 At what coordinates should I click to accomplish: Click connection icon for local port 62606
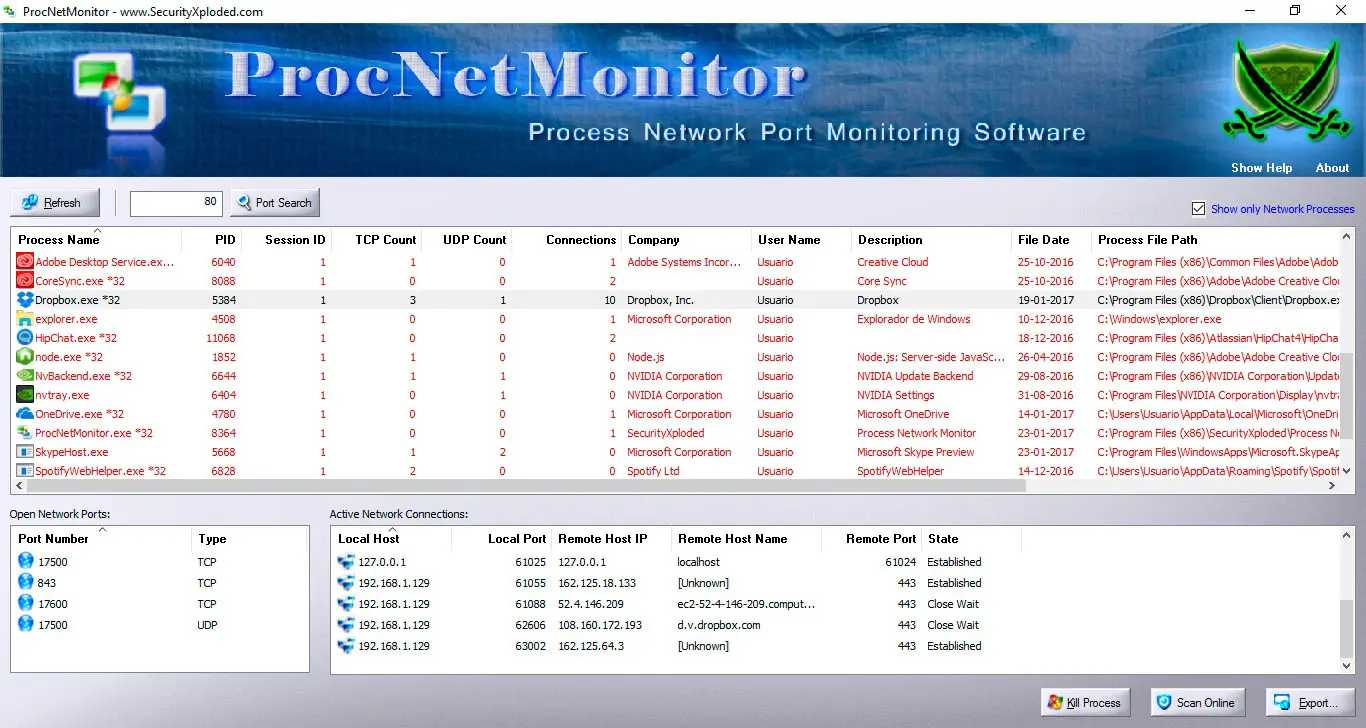(x=346, y=625)
